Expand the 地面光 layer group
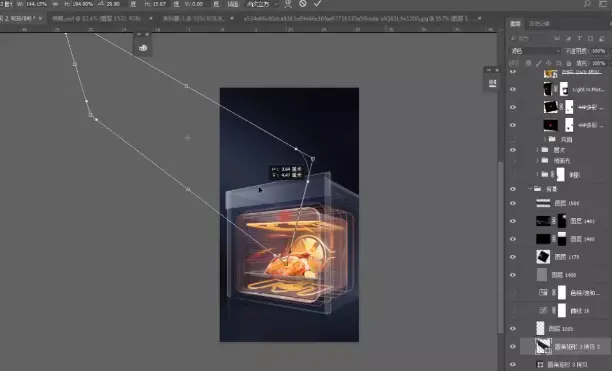 [537, 160]
